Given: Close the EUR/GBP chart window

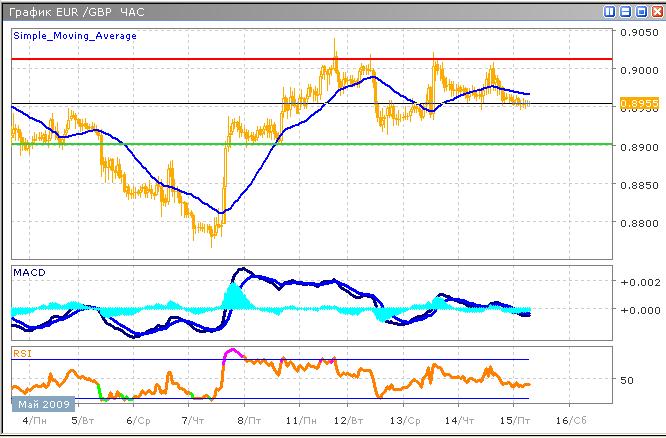Looking at the screenshot, I should [x=658, y=12].
